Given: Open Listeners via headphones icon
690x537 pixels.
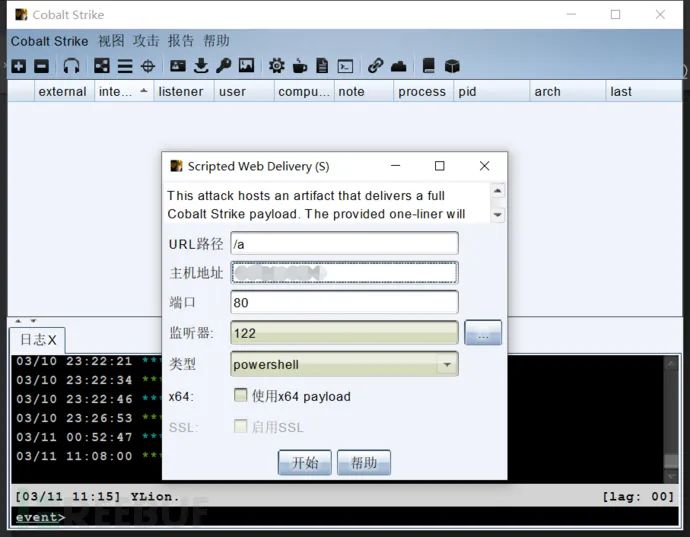Looking at the screenshot, I should (x=71, y=66).
